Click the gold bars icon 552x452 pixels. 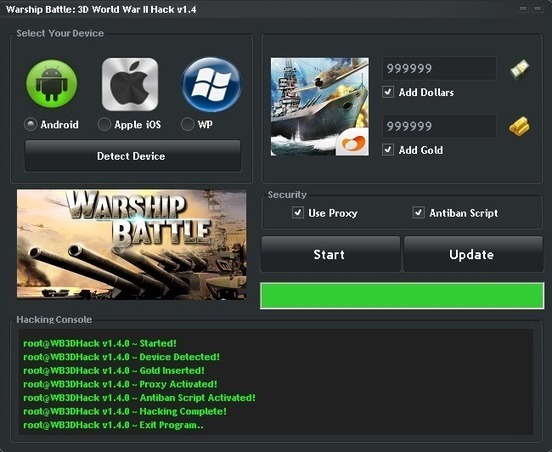tap(520, 127)
